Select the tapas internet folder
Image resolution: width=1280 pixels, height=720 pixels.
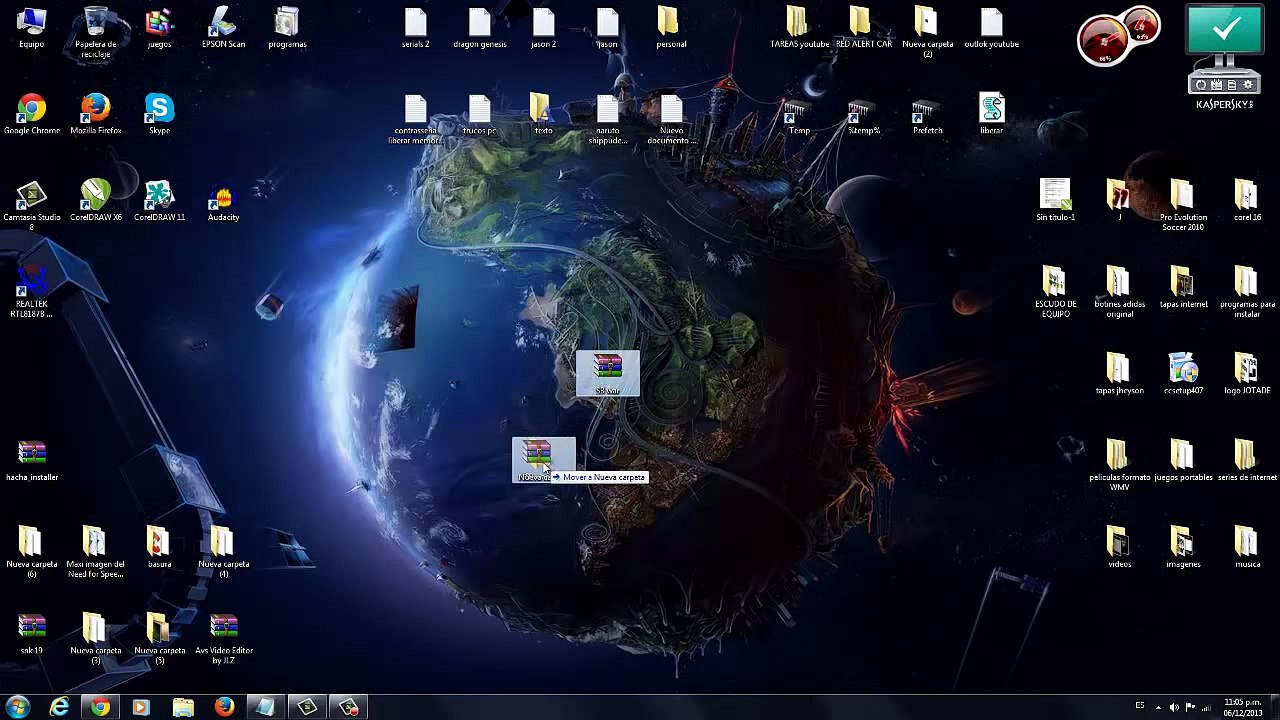[x=1183, y=287]
